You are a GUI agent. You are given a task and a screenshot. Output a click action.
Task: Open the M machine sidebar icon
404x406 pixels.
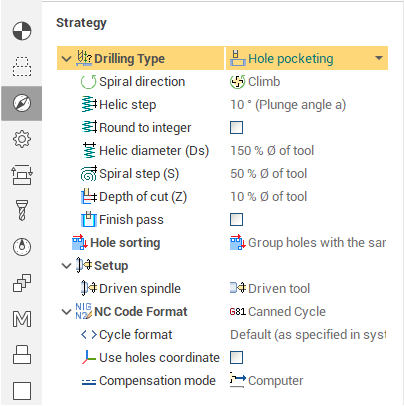[x=22, y=319]
